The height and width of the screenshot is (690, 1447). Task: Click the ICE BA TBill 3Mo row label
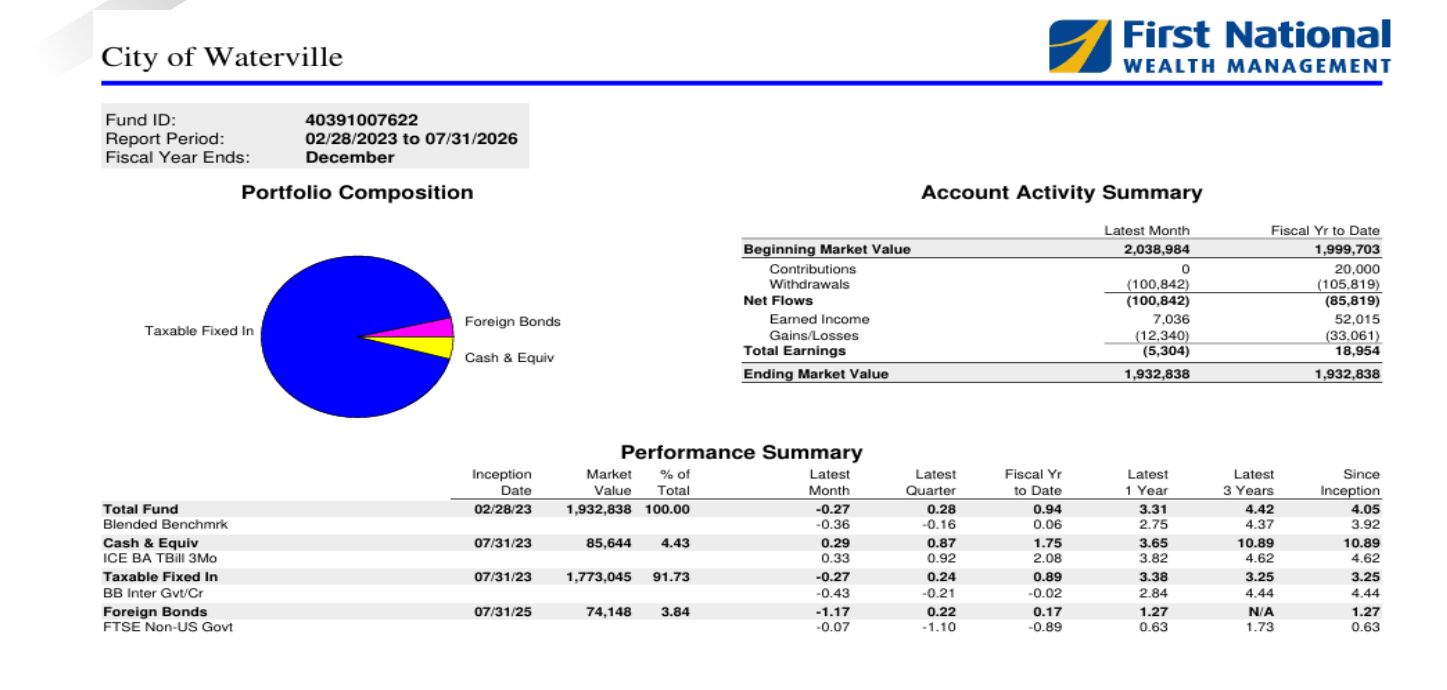pyautogui.click(x=160, y=558)
